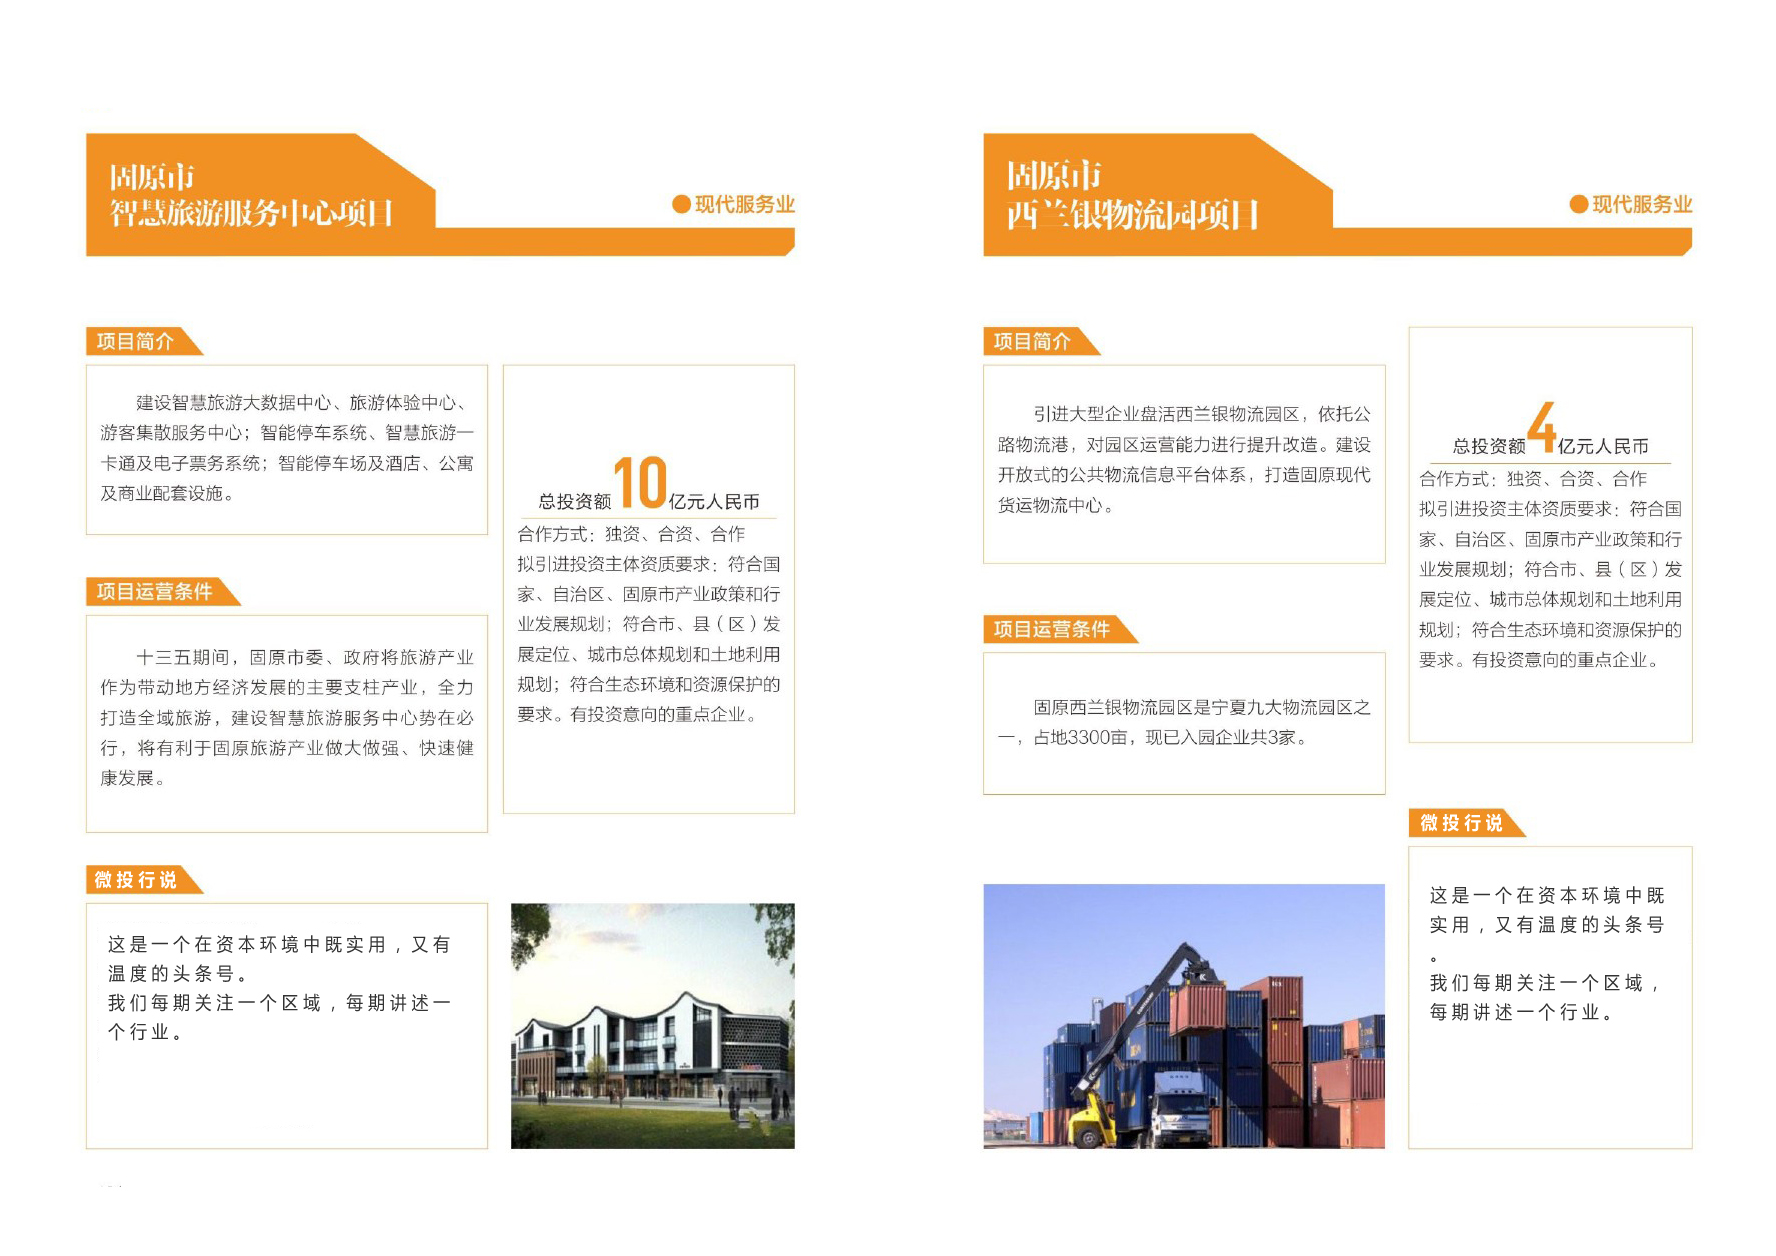The width and height of the screenshot is (1776, 1256).
Task: Select the 项目简介 header on the right page
Action: coord(1040,341)
